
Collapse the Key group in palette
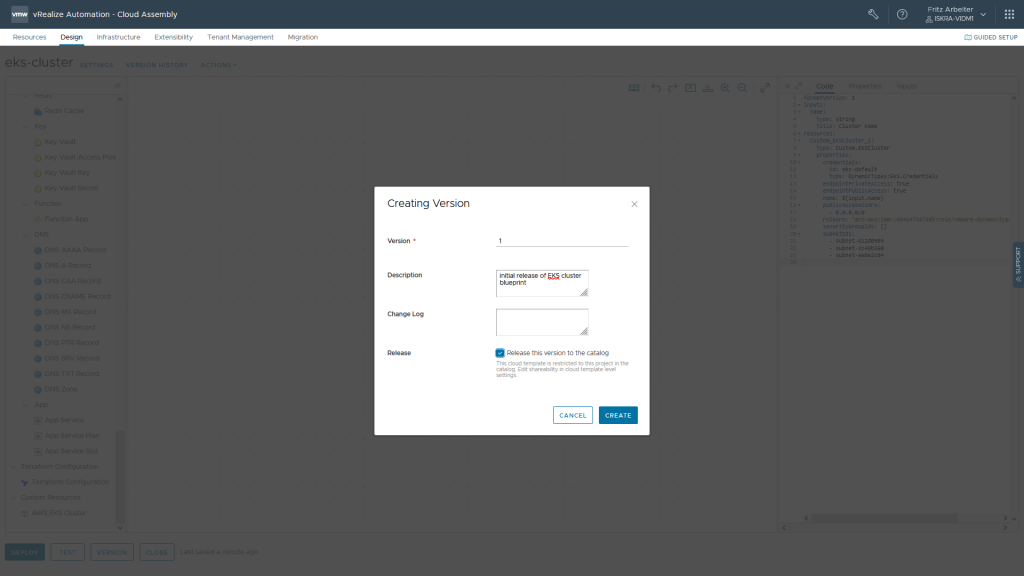[25, 127]
